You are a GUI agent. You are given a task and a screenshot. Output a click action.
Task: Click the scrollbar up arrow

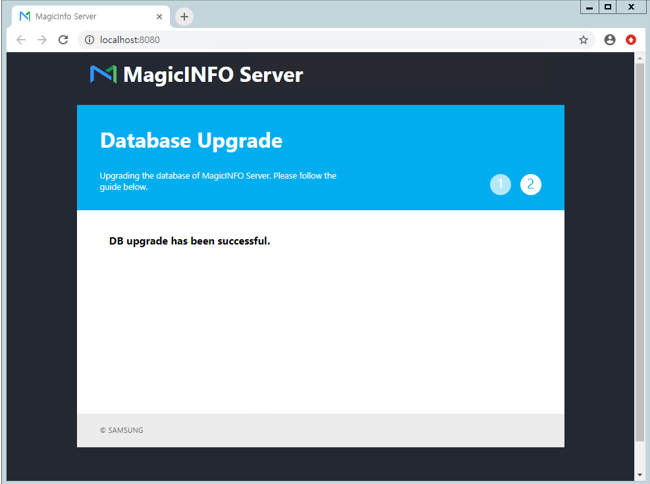coord(640,57)
